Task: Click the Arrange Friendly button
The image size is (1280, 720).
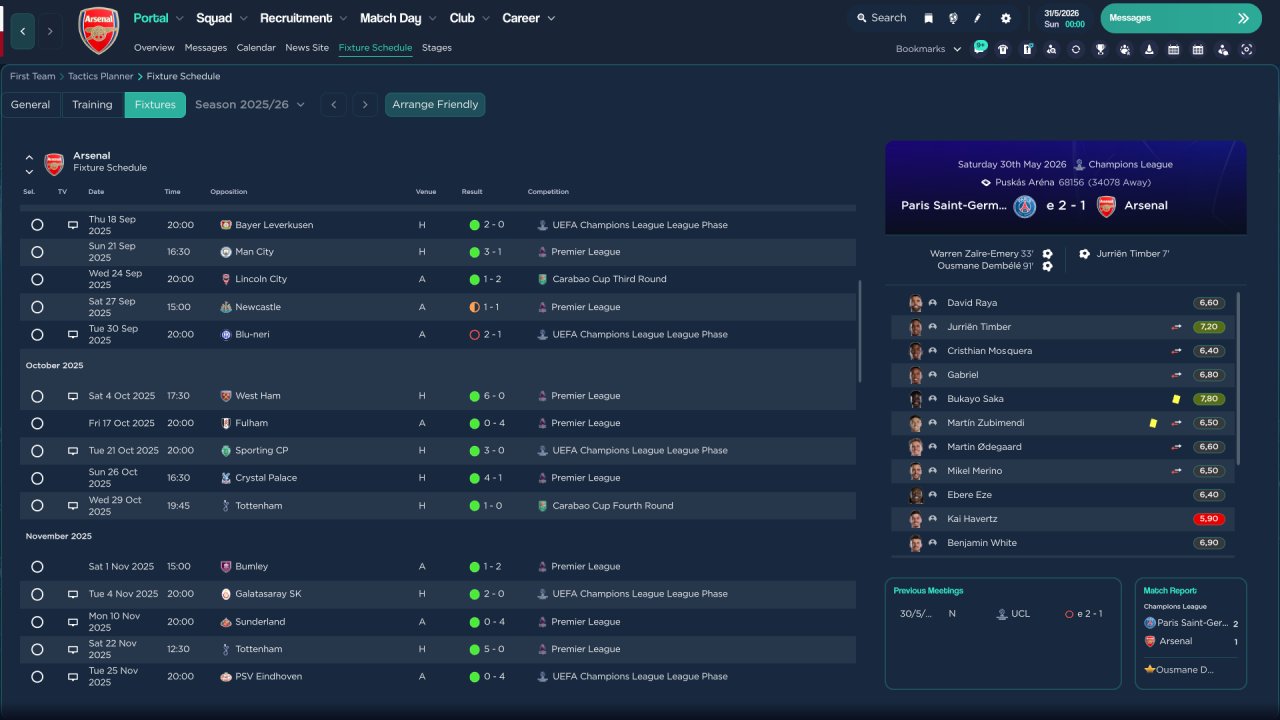Action: (x=435, y=105)
